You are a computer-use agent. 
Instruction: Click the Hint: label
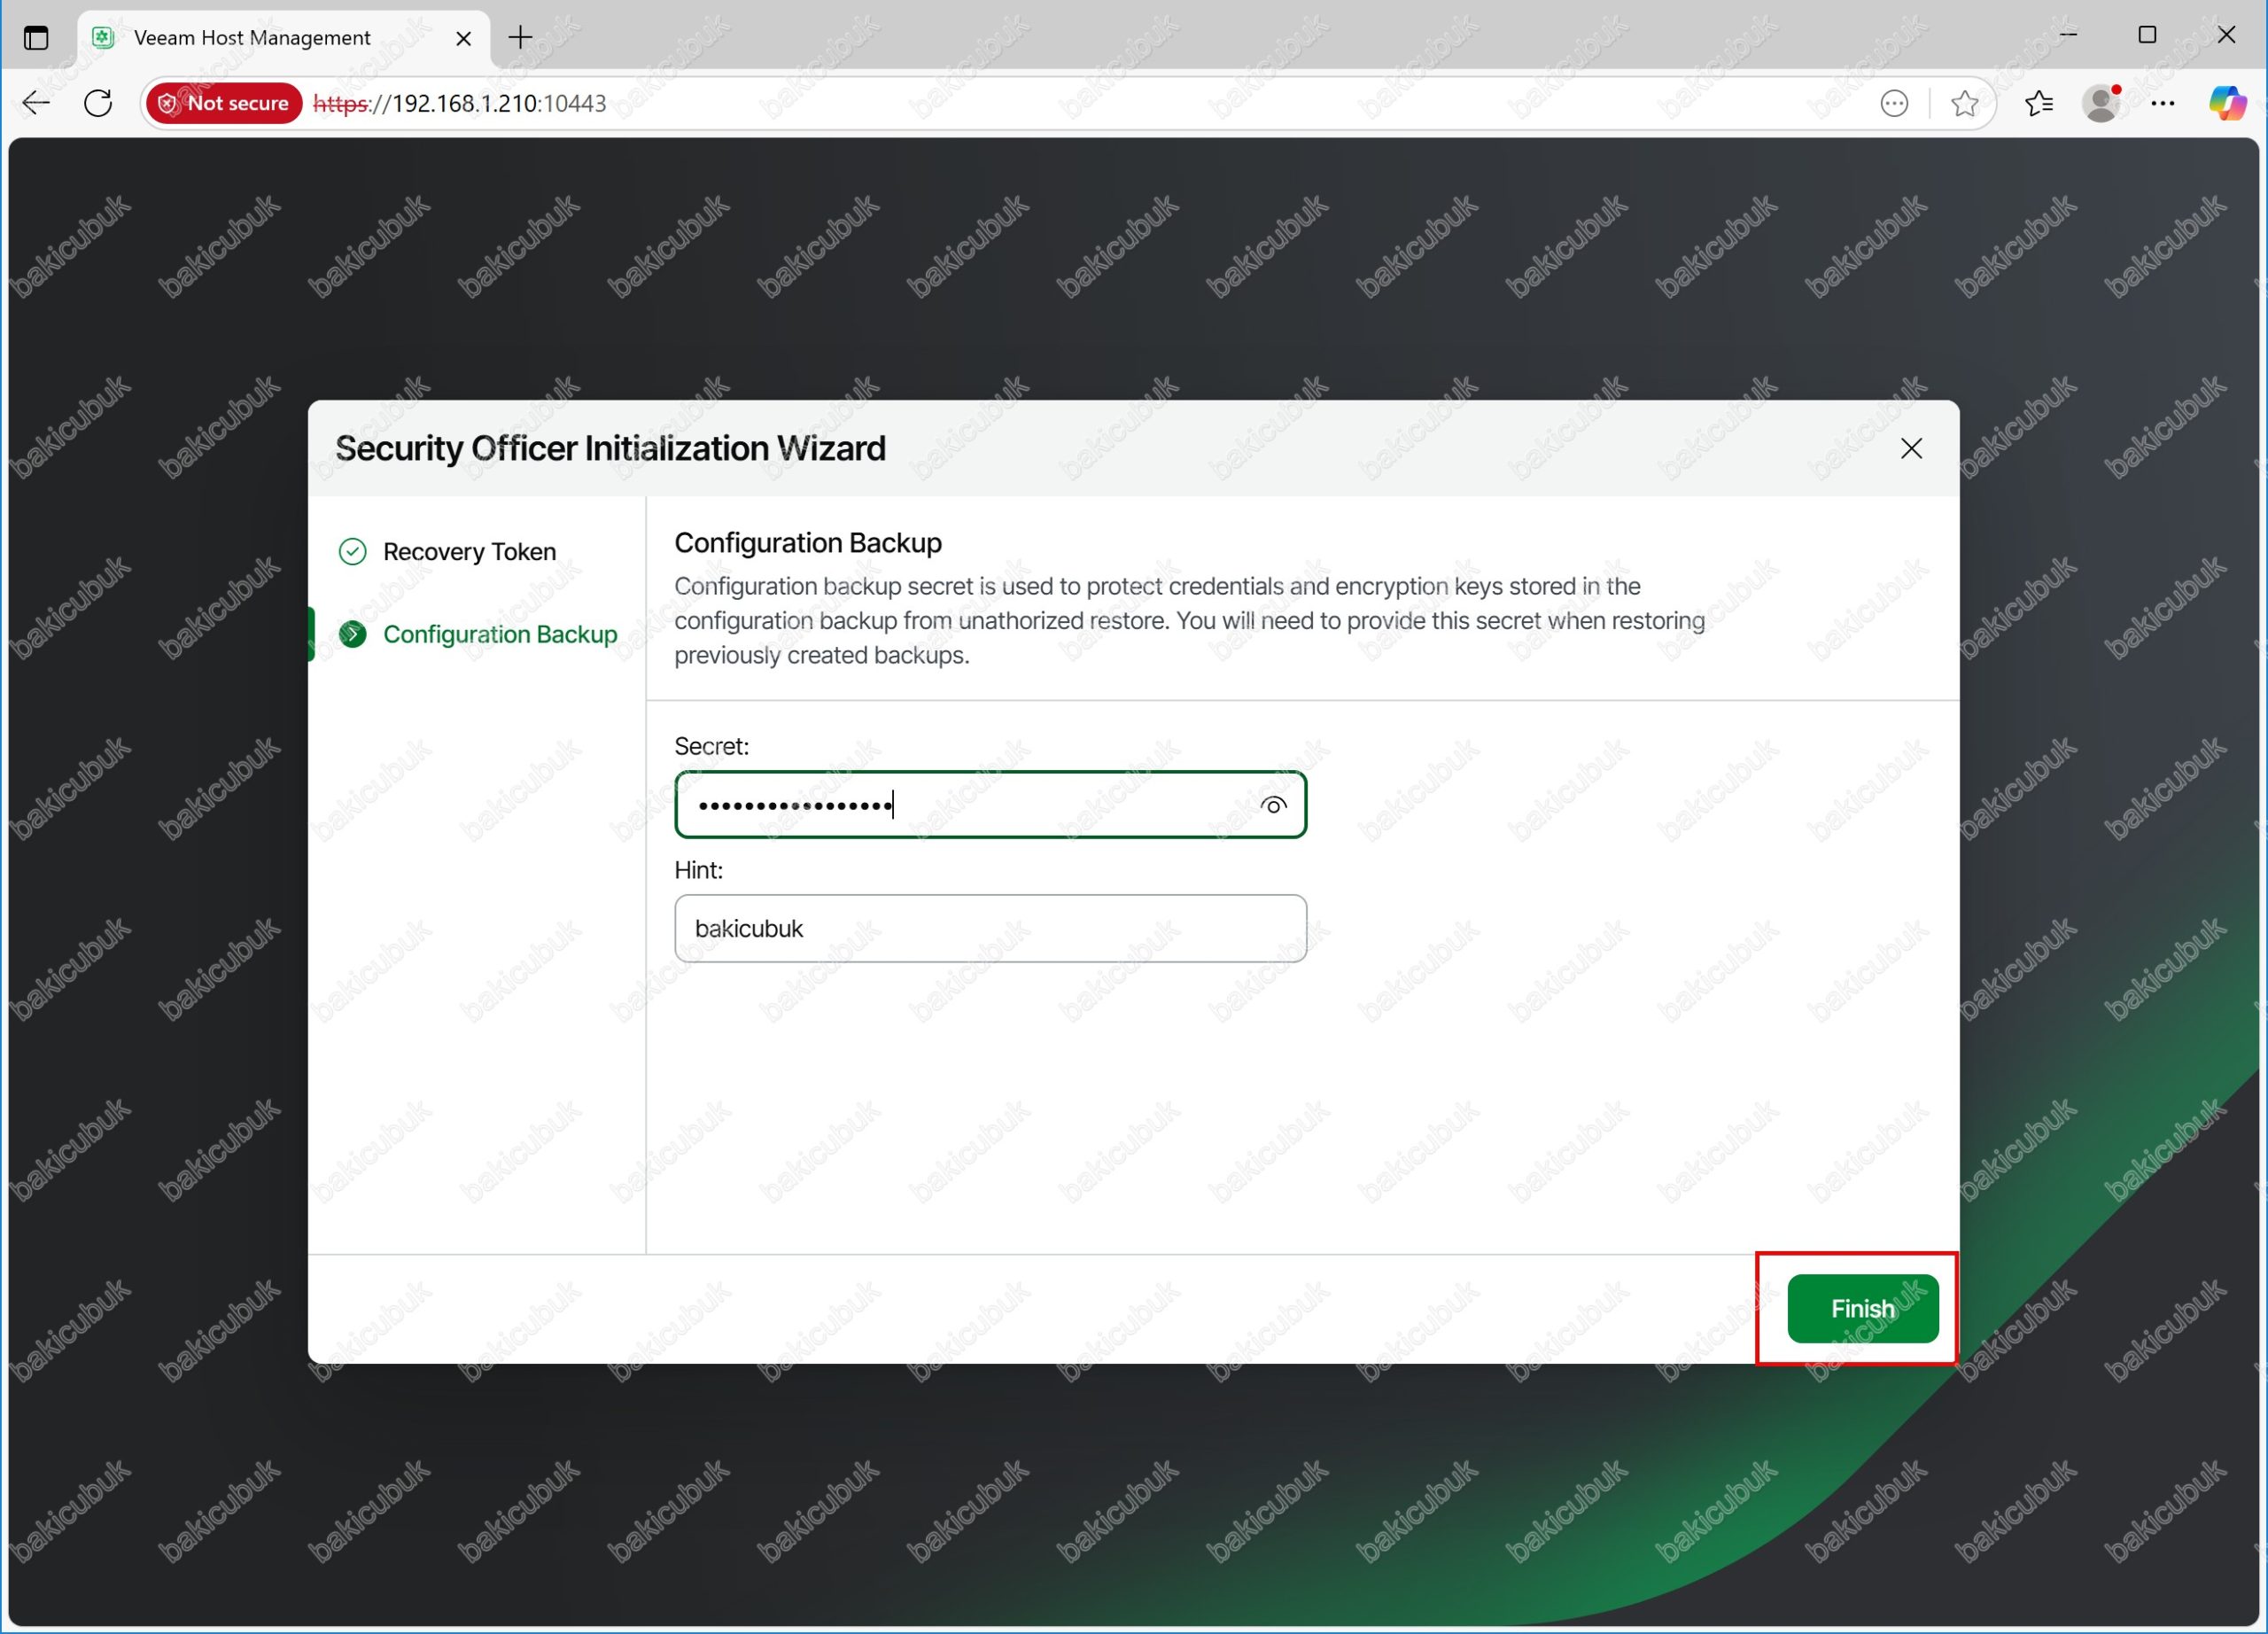point(699,870)
